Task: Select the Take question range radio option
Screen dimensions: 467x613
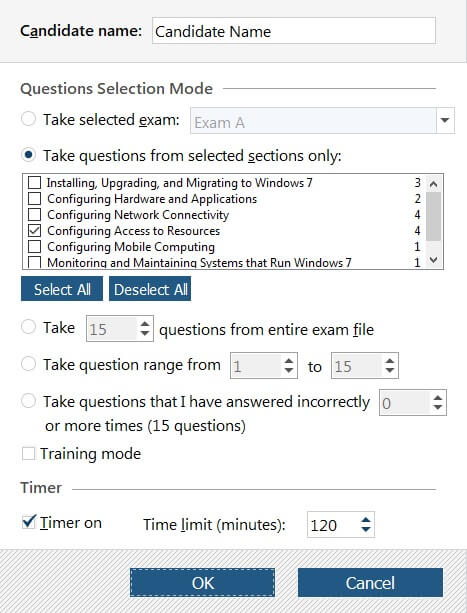Action: (x=29, y=364)
